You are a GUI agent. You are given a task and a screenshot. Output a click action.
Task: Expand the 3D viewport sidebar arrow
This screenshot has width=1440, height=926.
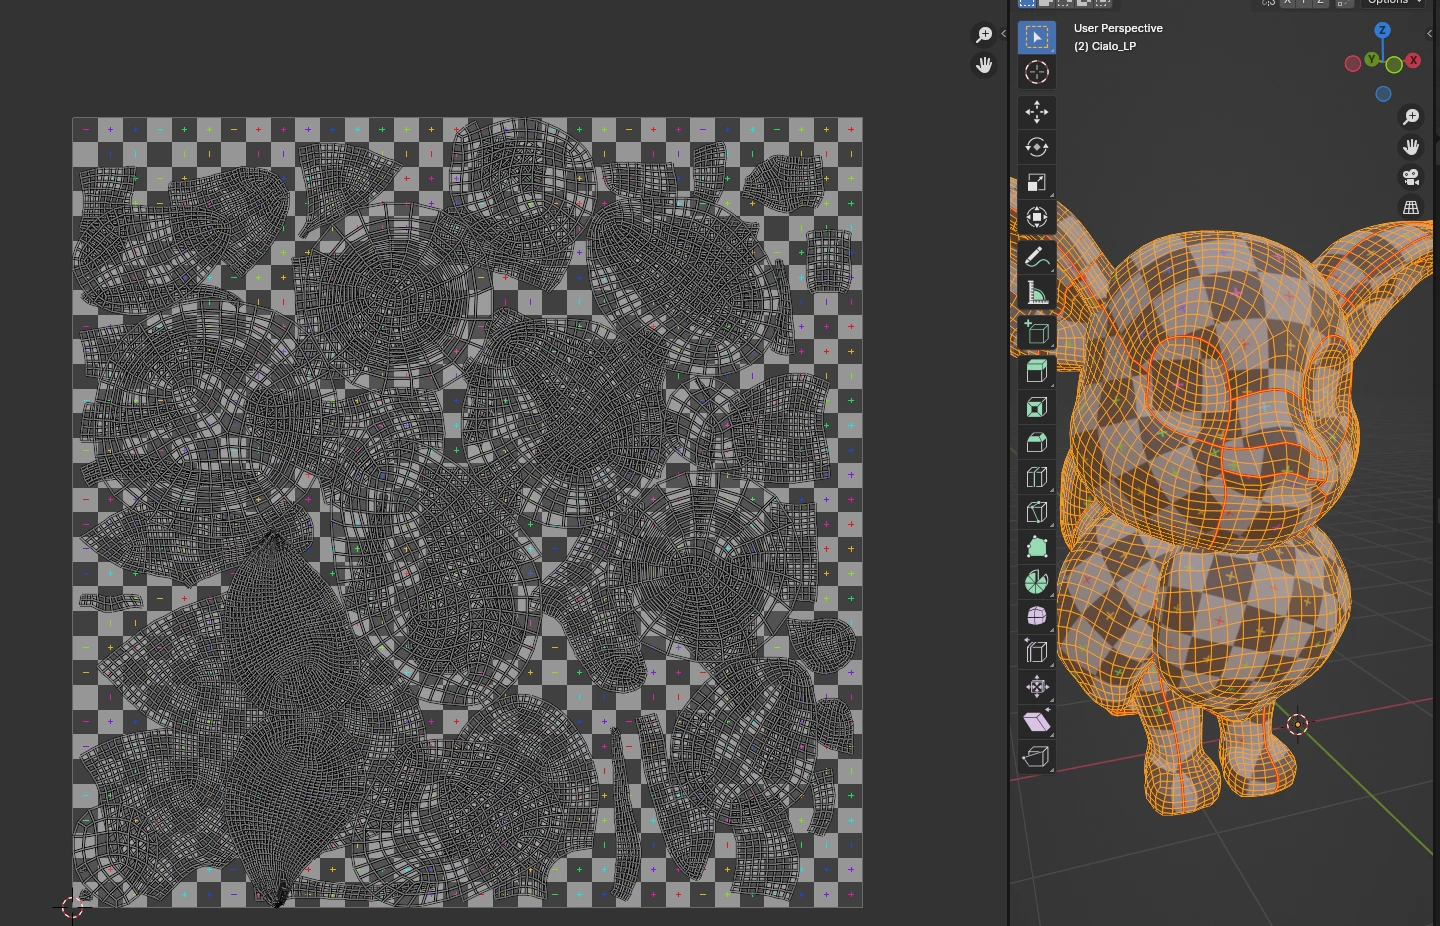(1430, 34)
